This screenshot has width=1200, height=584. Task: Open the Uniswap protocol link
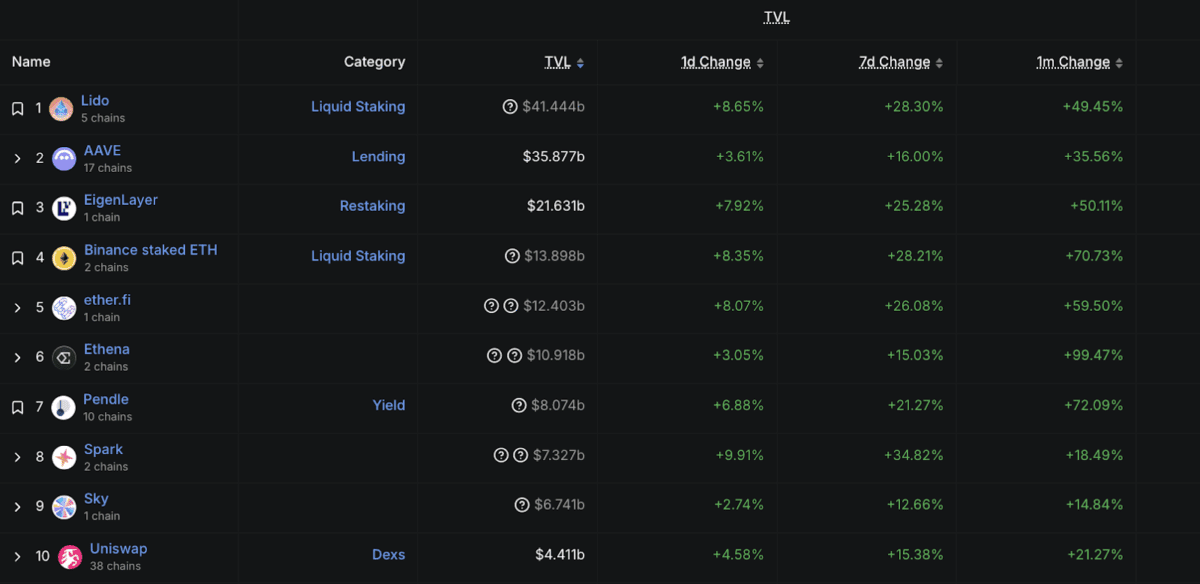point(118,548)
